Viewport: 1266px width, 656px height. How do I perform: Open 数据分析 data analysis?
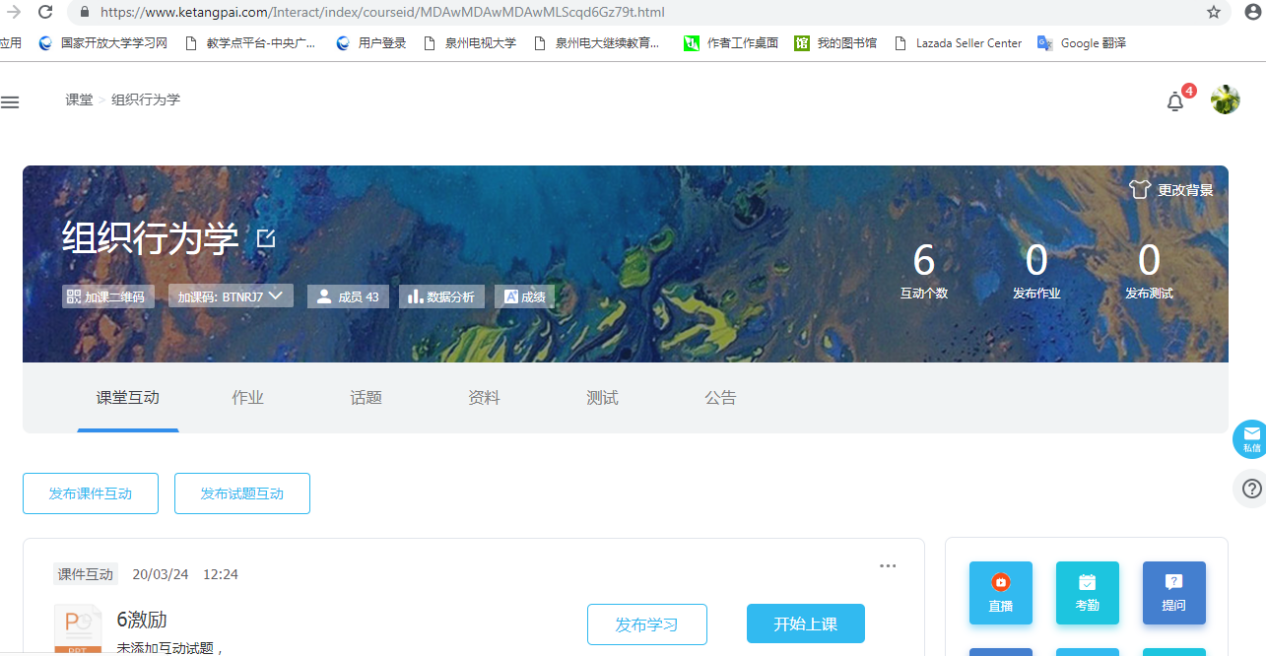click(x=441, y=297)
